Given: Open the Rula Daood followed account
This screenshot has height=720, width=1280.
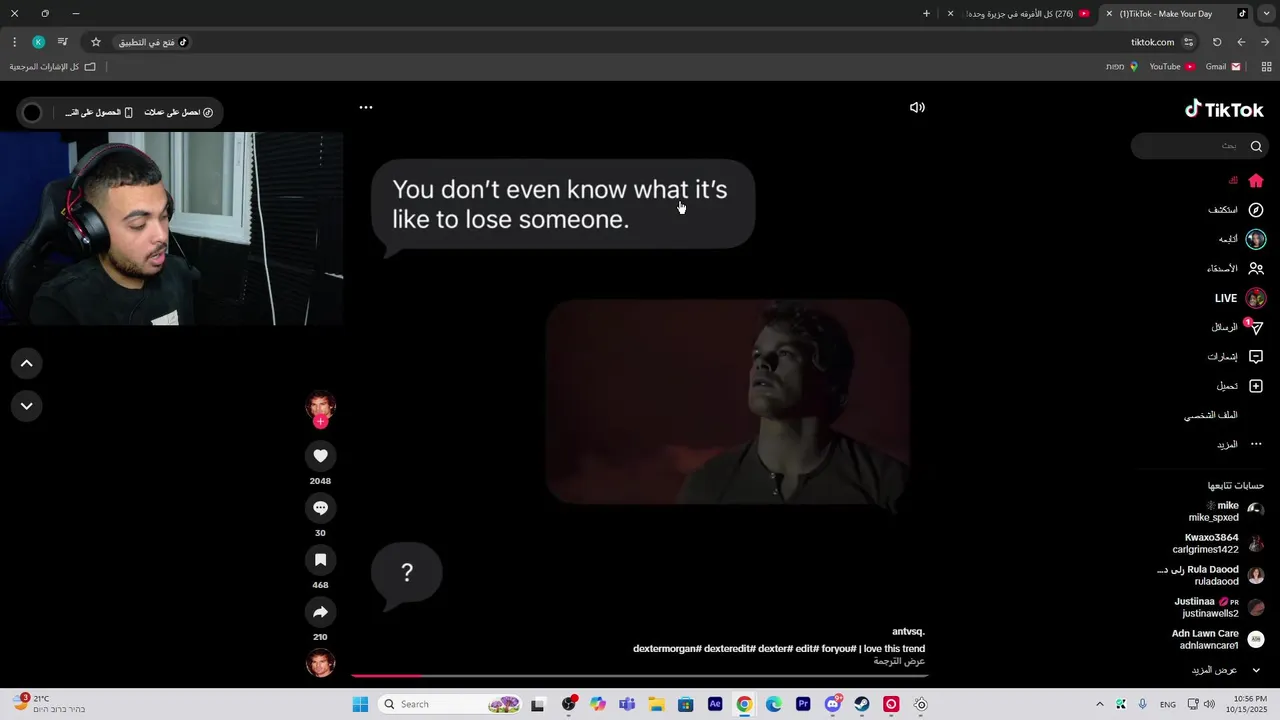Looking at the screenshot, I should (1211, 575).
